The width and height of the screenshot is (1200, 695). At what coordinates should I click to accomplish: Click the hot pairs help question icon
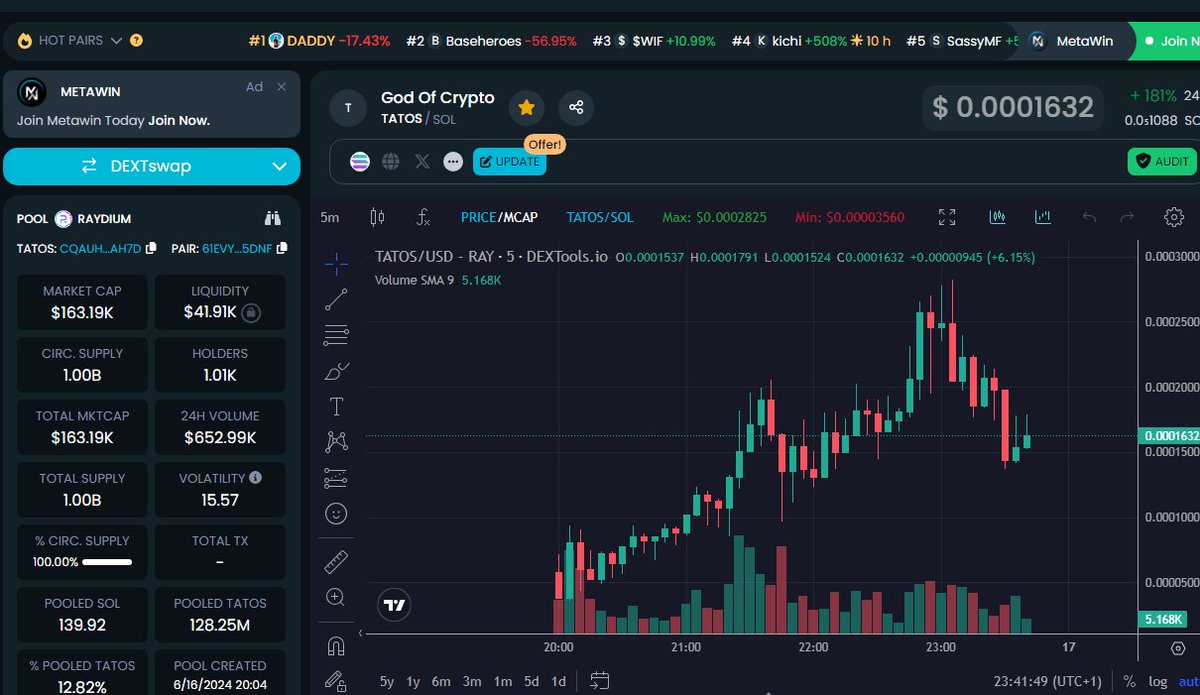[x=136, y=41]
